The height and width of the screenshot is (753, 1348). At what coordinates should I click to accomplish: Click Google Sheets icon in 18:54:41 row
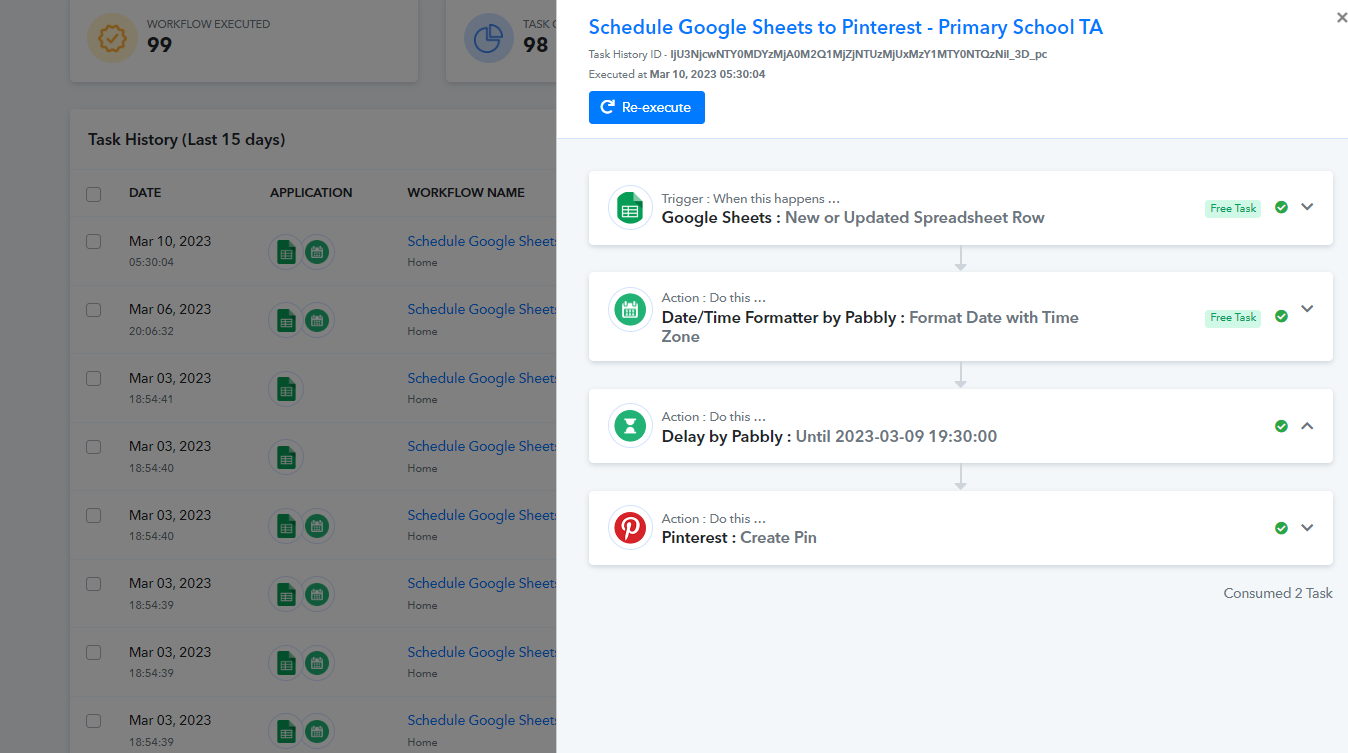[286, 389]
